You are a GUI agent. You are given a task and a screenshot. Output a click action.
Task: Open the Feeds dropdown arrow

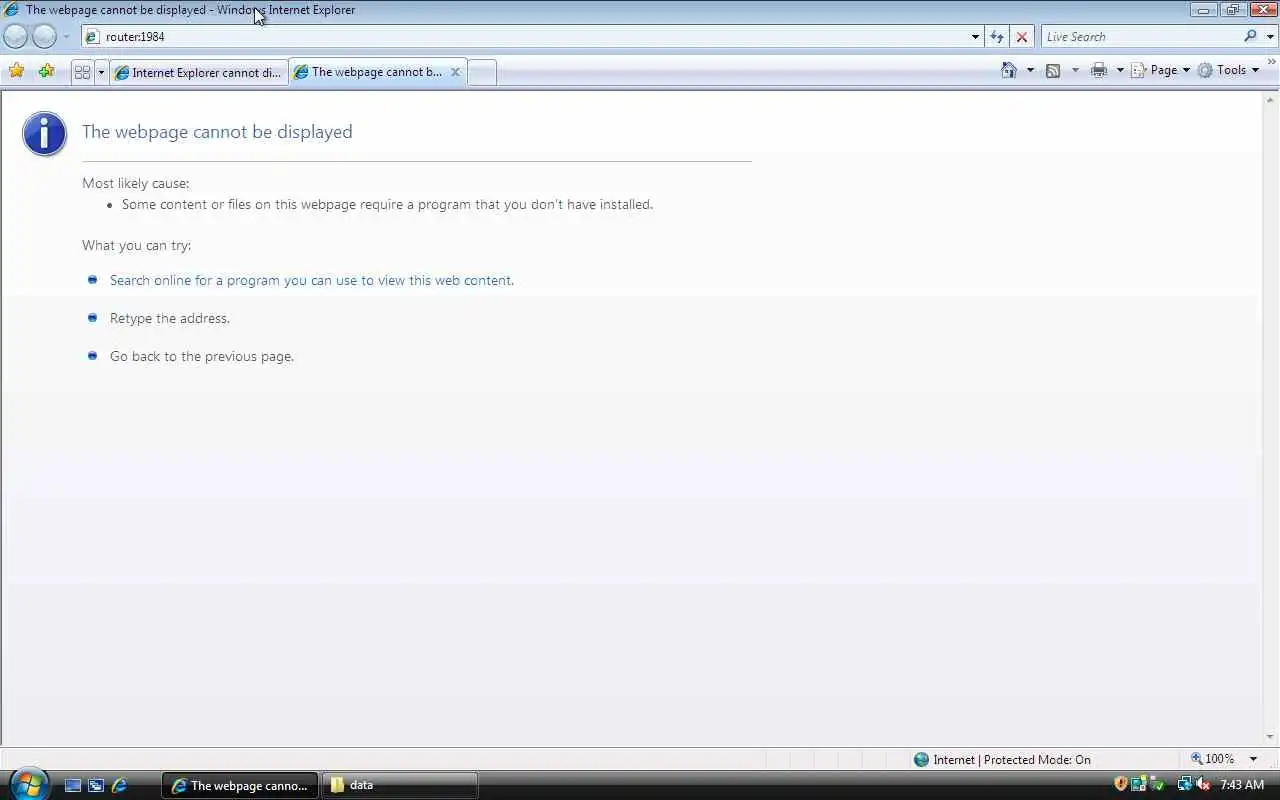[1075, 70]
